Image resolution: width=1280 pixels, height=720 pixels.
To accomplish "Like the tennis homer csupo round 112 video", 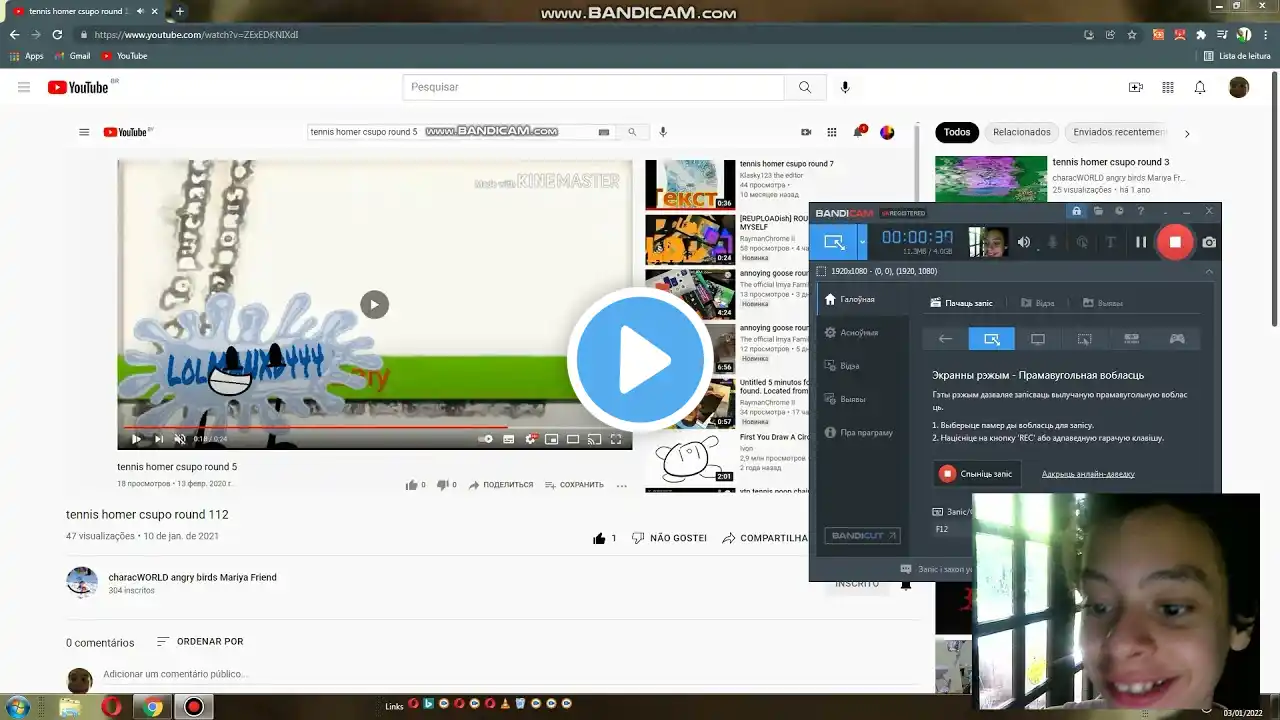I will (x=605, y=538).
